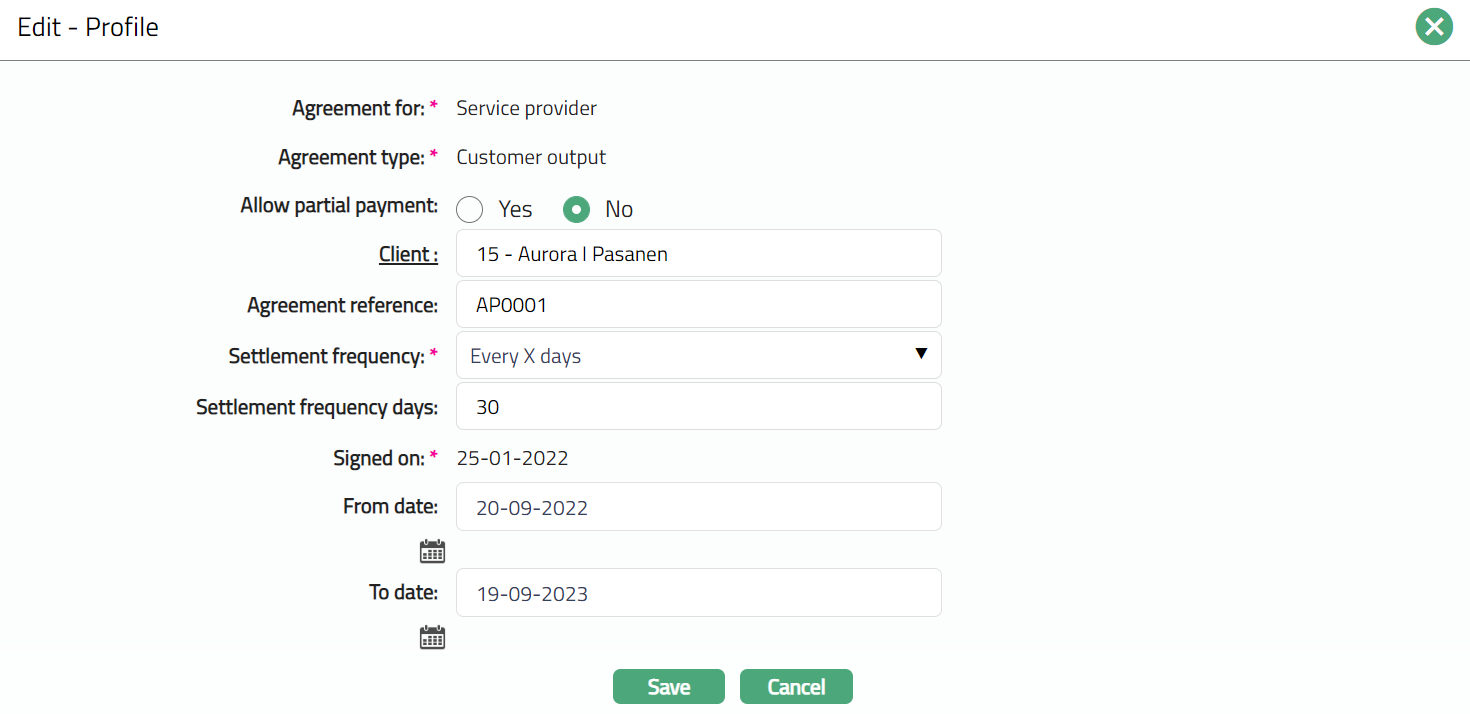Click the Allow partial payment label
Image resolution: width=1470 pixels, height=714 pixels.
click(339, 205)
